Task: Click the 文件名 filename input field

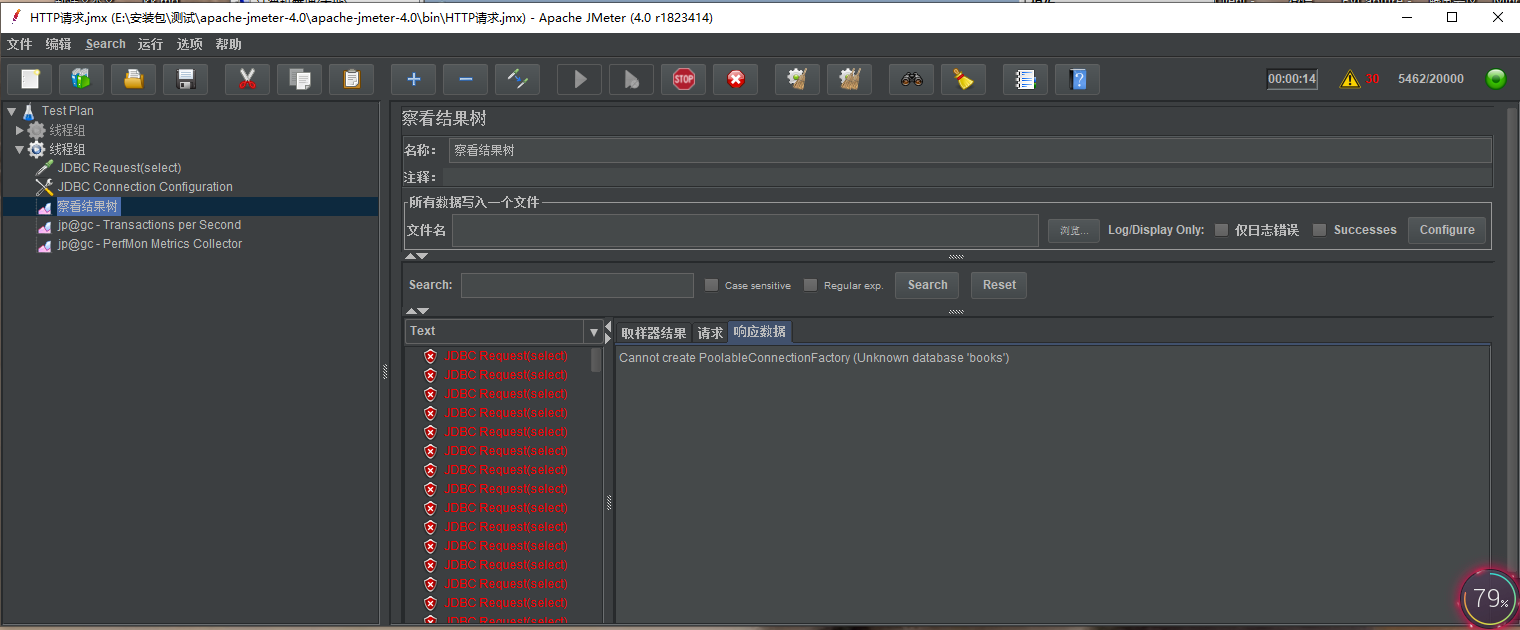Action: (x=745, y=230)
